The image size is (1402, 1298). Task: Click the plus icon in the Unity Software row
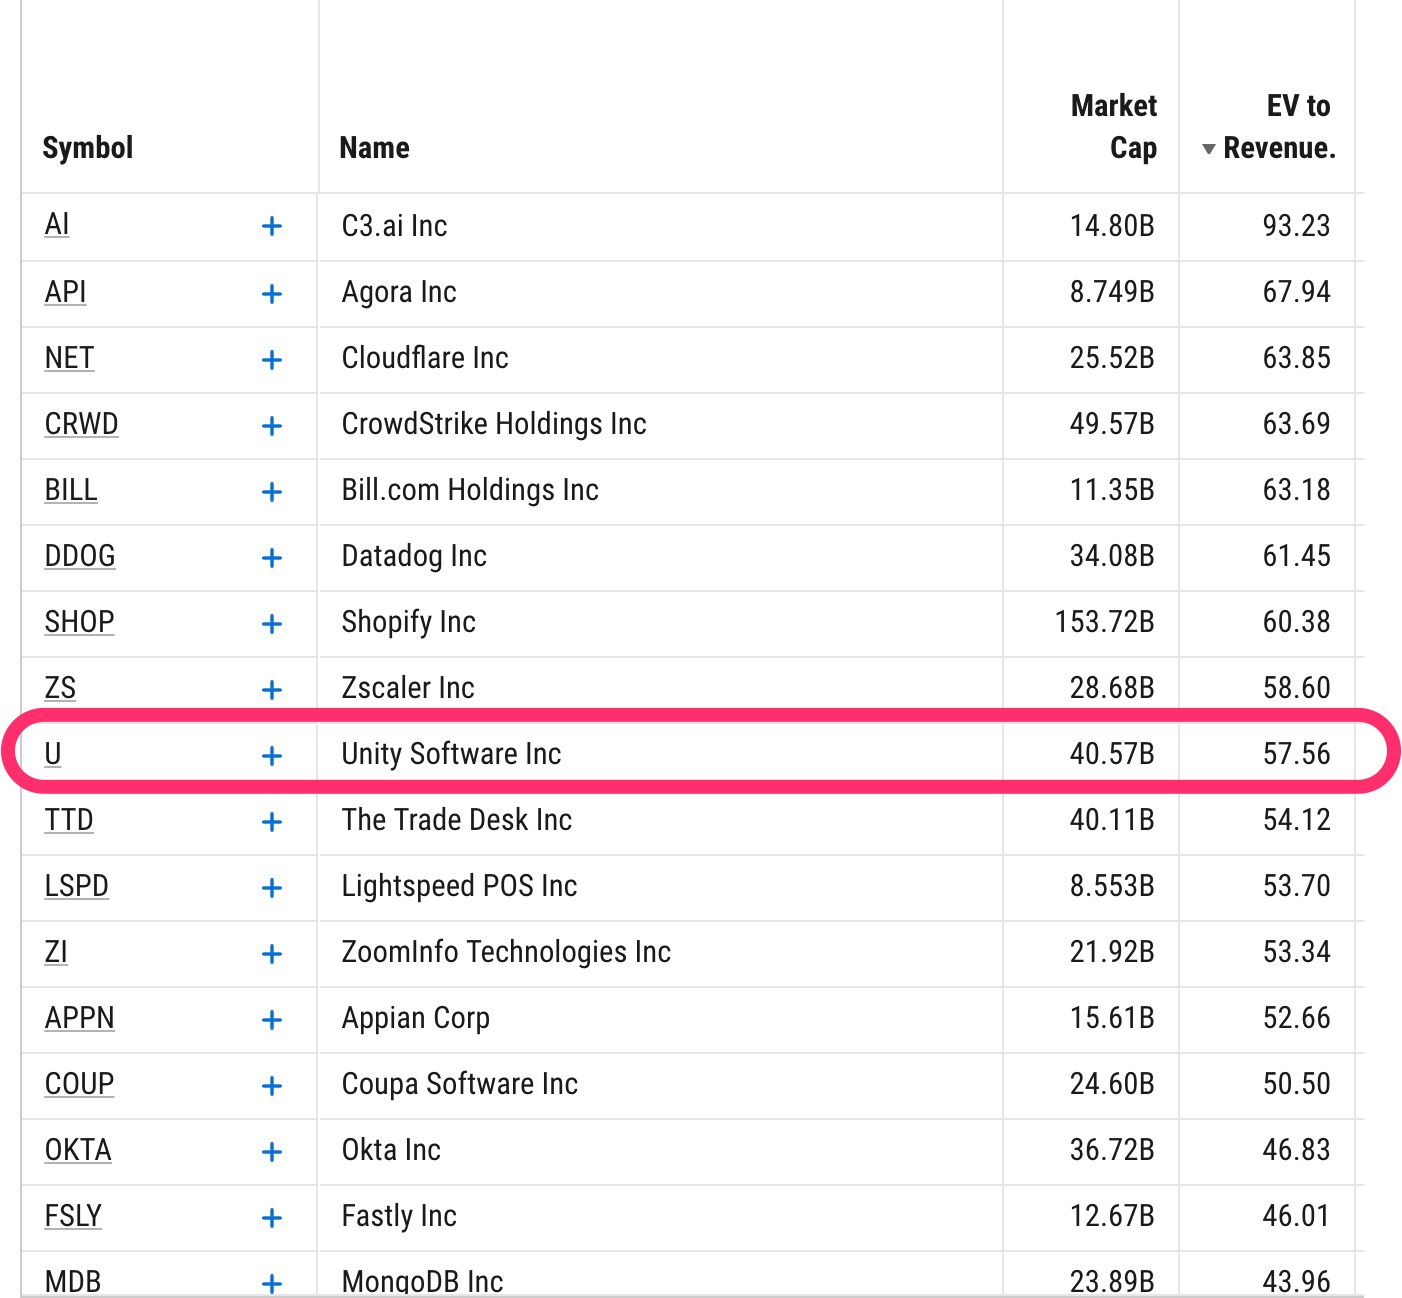pos(271,756)
